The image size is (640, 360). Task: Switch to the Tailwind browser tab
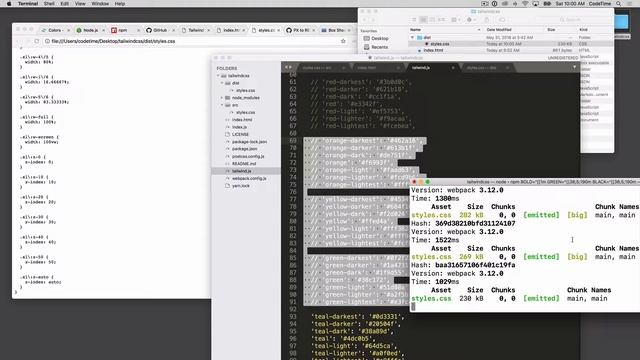coord(196,30)
